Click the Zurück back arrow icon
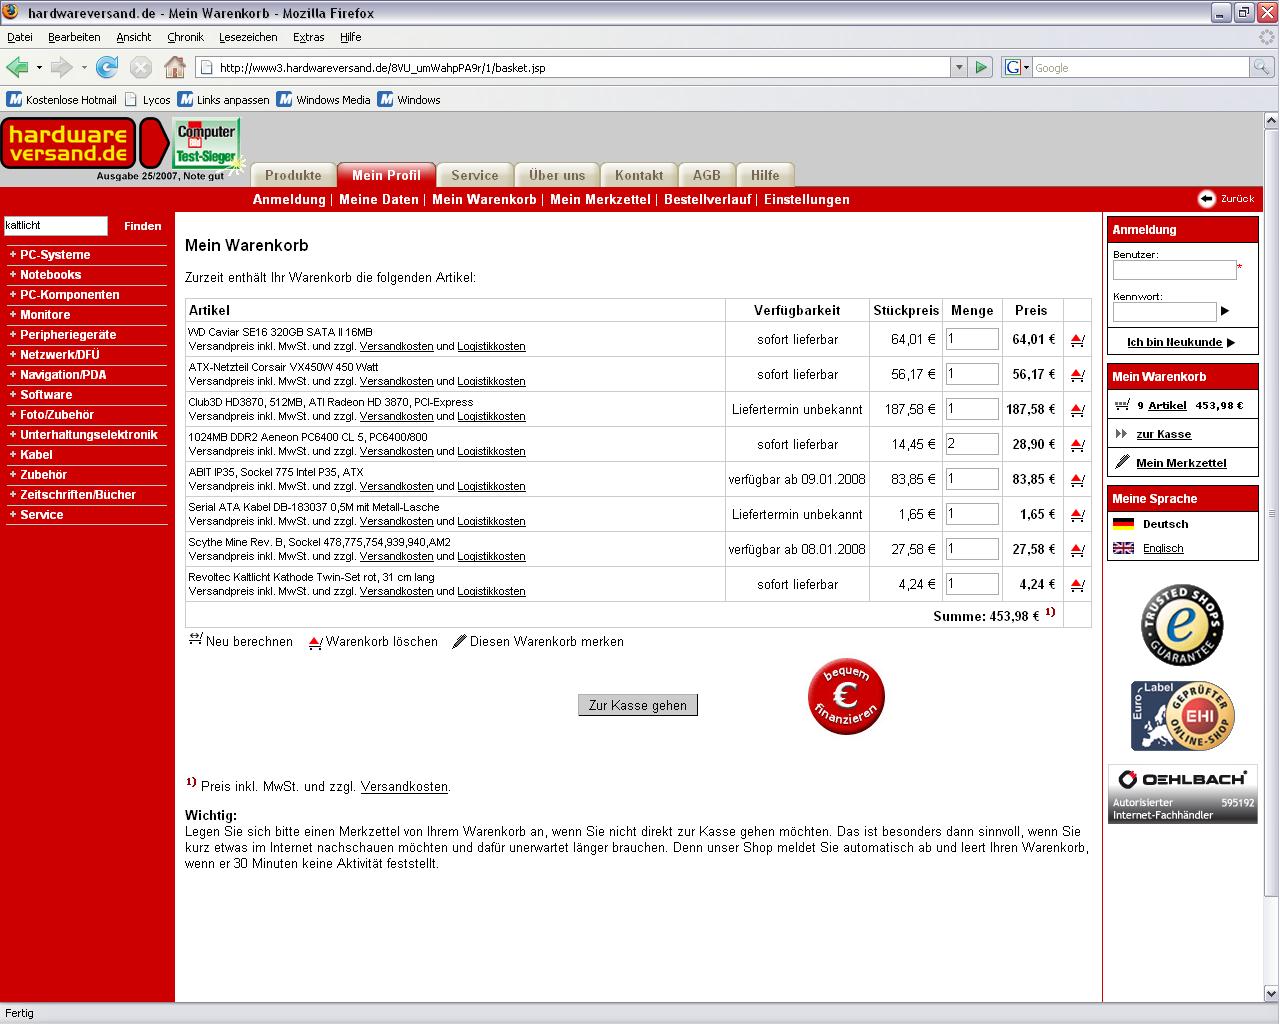 point(1207,198)
